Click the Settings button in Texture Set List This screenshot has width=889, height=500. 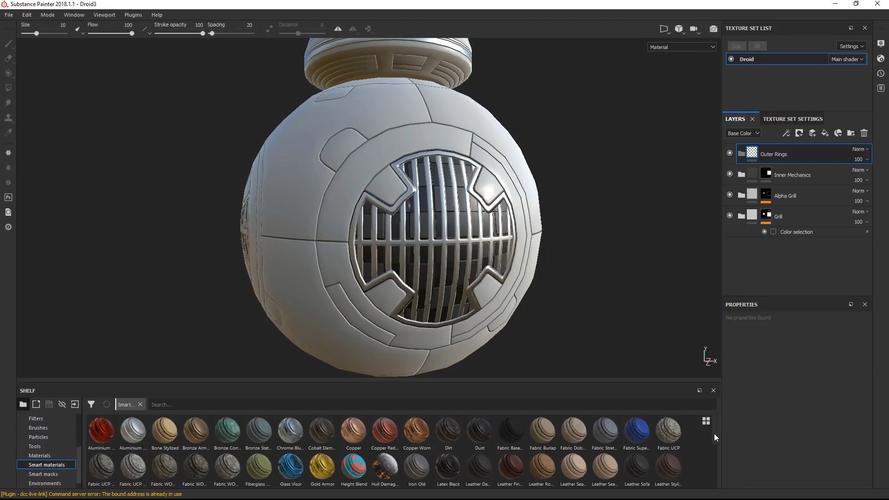[x=851, y=46]
